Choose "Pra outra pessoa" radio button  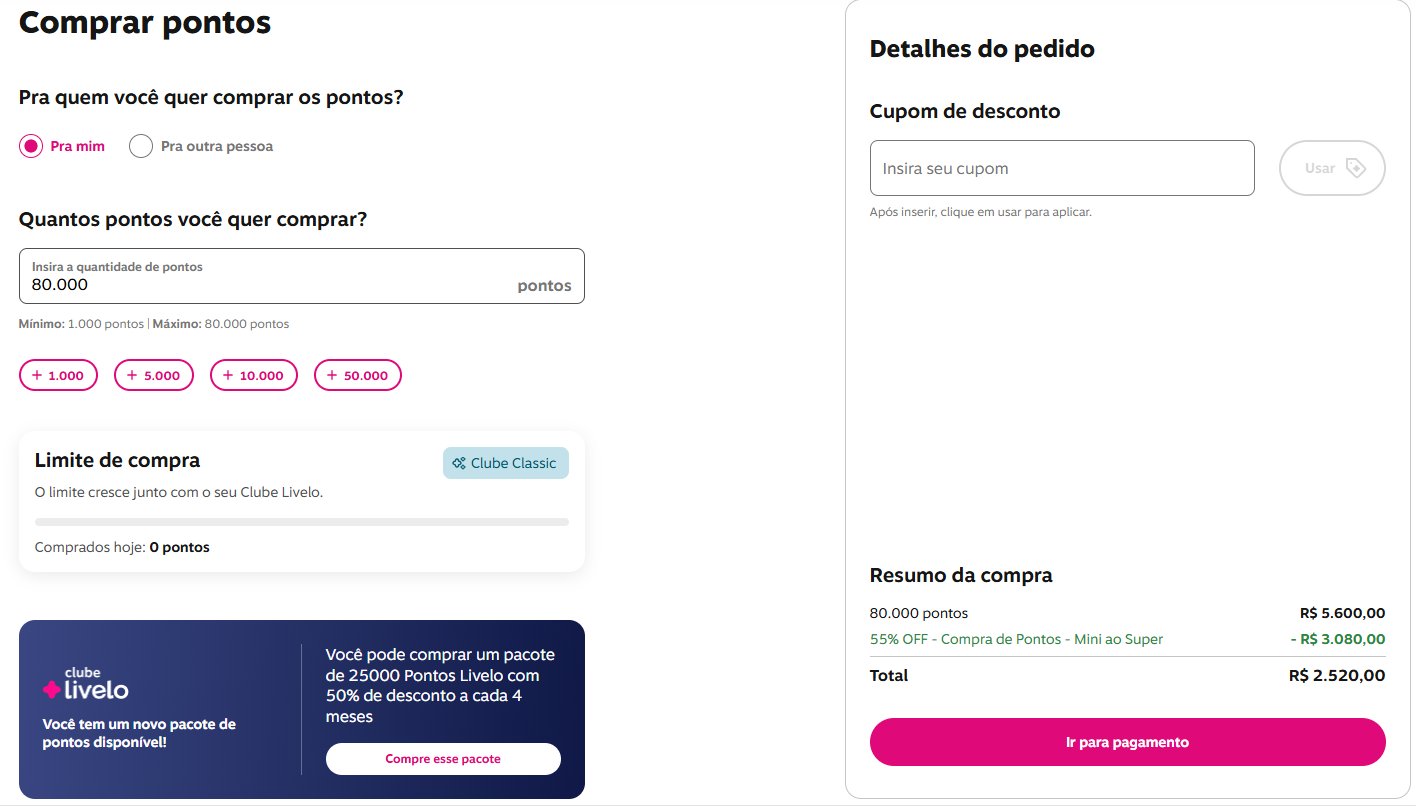[141, 146]
